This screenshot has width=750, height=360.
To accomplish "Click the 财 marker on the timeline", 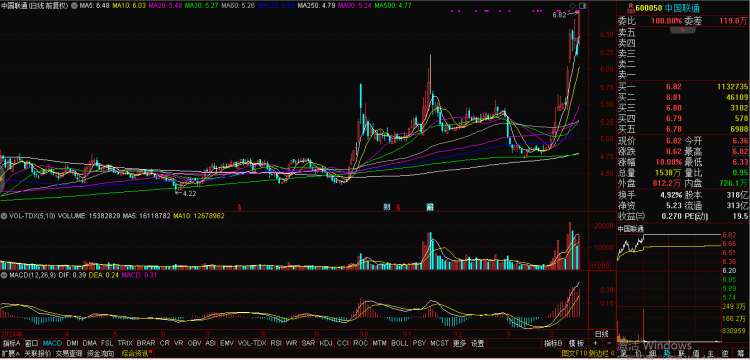I will (386, 207).
